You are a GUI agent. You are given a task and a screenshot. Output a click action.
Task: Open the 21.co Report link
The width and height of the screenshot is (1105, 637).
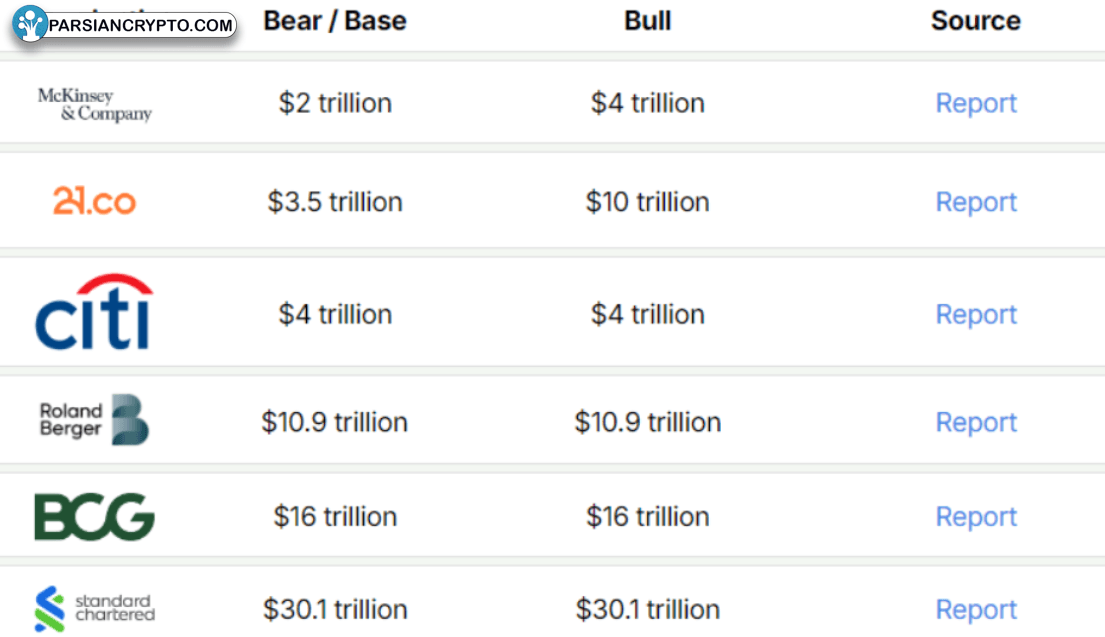[976, 202]
